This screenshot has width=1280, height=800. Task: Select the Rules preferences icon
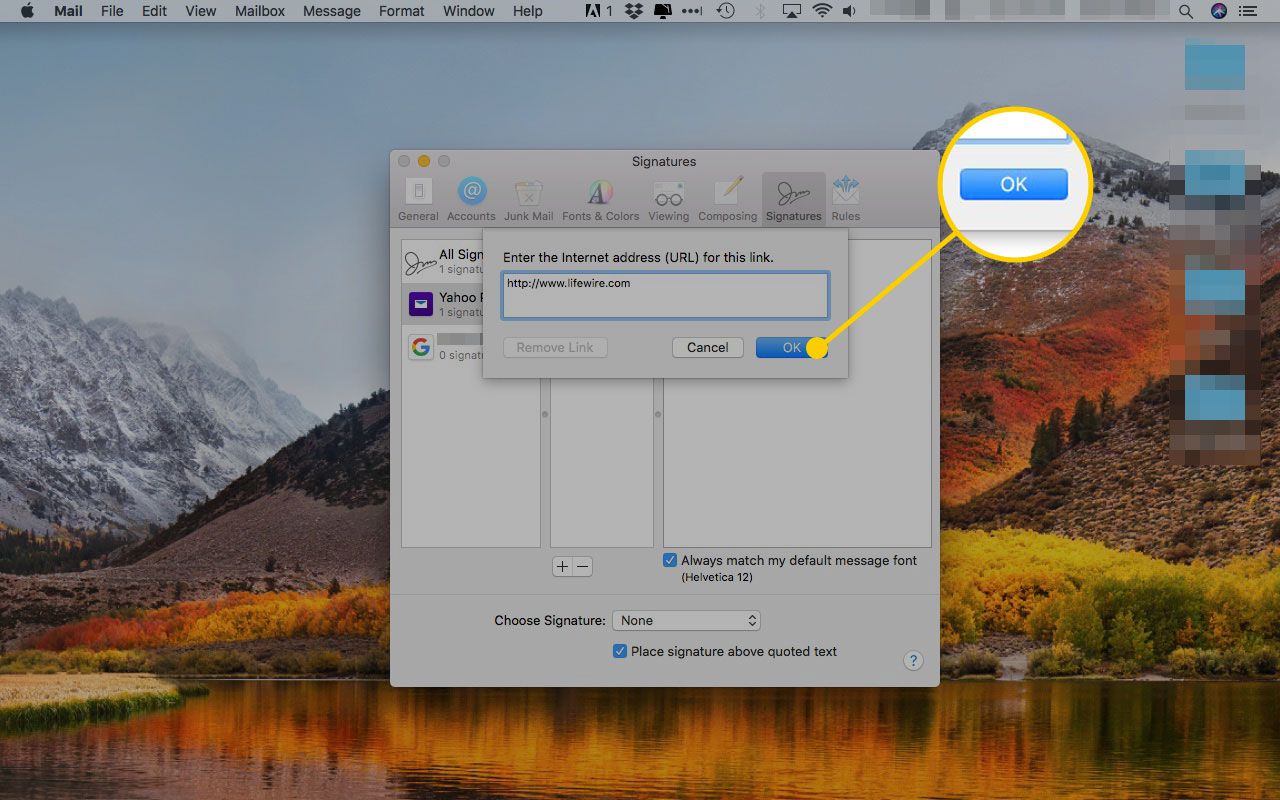pyautogui.click(x=845, y=199)
